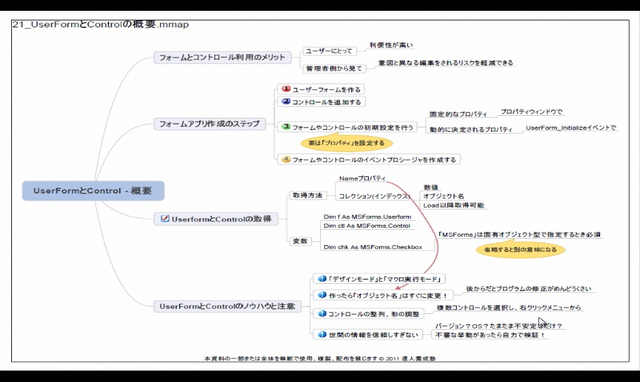Screen dimensions: 640x382
Task: Click the yellow 省略すると別の意味になる callout
Action: point(520,249)
